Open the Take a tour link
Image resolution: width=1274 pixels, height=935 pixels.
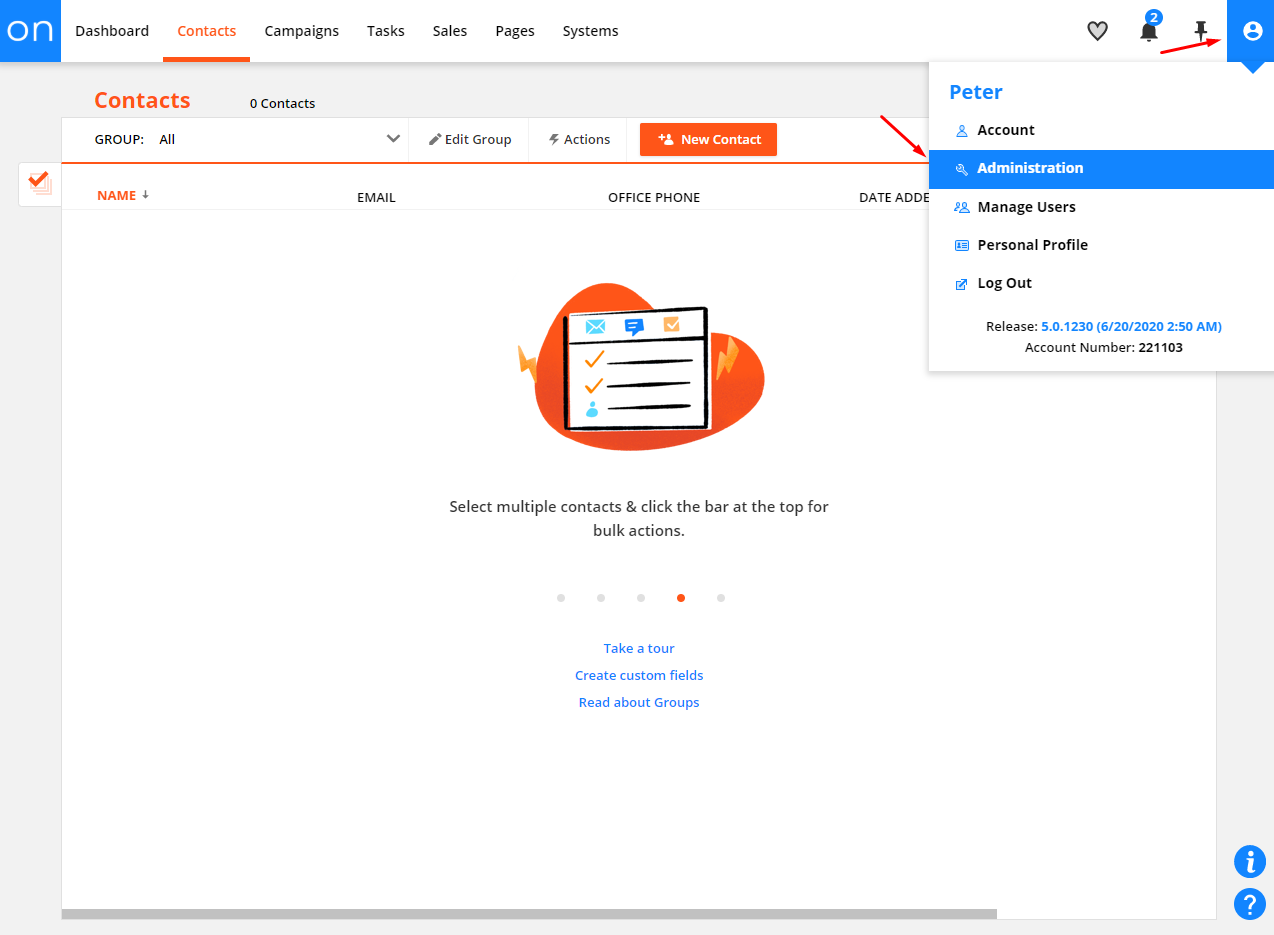click(639, 648)
